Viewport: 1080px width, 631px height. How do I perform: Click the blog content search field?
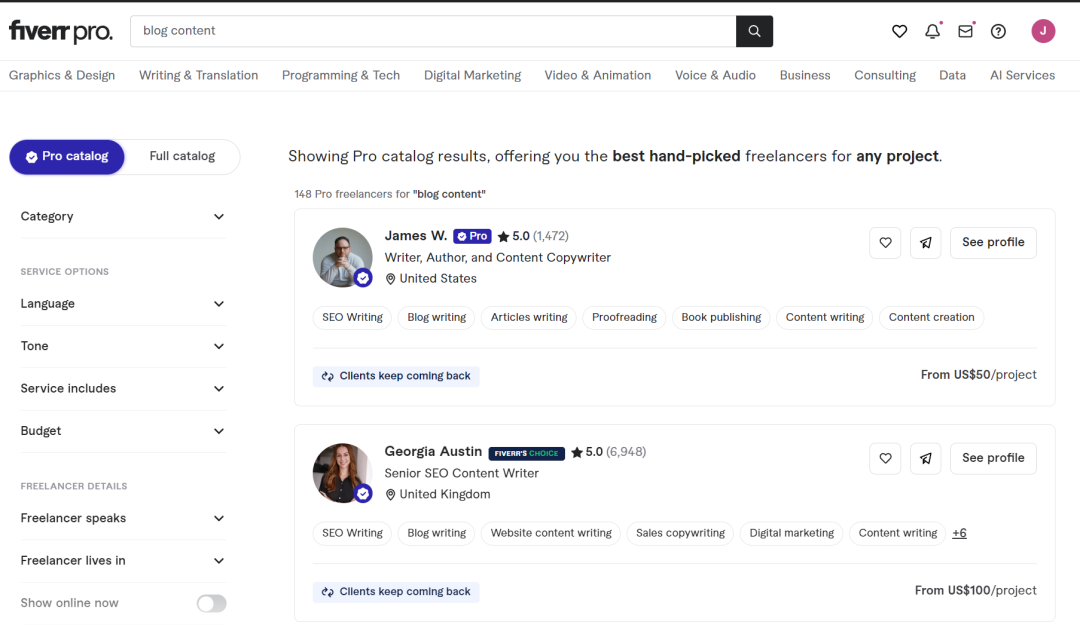coord(433,31)
